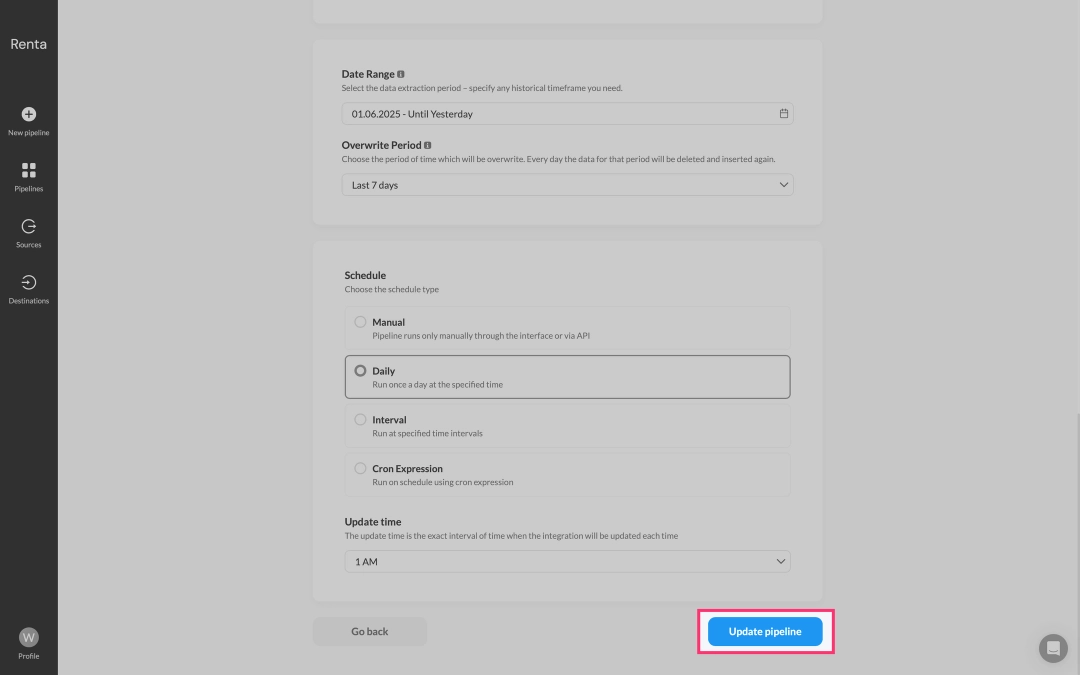The height and width of the screenshot is (675, 1080).
Task: Click the Go back button
Action: (x=370, y=632)
